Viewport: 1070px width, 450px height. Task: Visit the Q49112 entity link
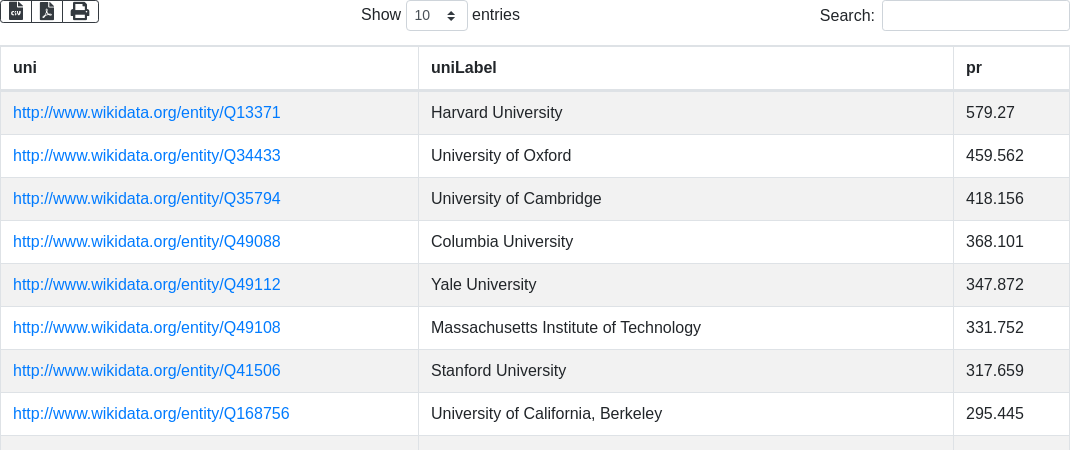[x=147, y=285]
